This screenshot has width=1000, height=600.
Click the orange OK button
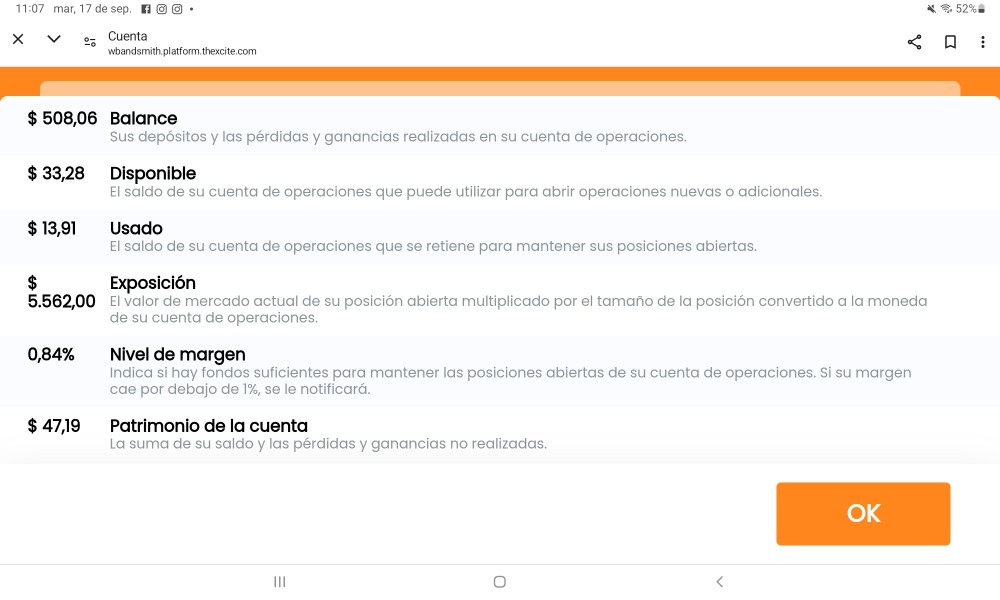pyautogui.click(x=863, y=513)
